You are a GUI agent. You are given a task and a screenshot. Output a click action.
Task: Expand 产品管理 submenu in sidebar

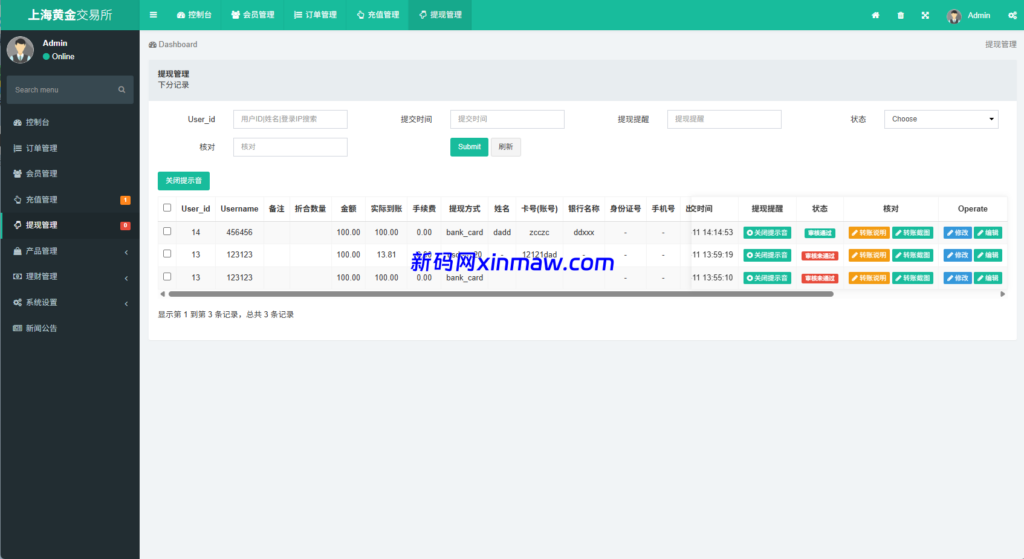[x=70, y=251]
